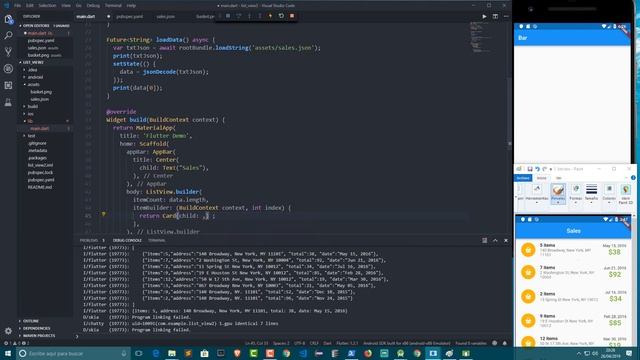640x360 pixels.
Task: Click the Restart debug icon
Action: tap(281, 16)
